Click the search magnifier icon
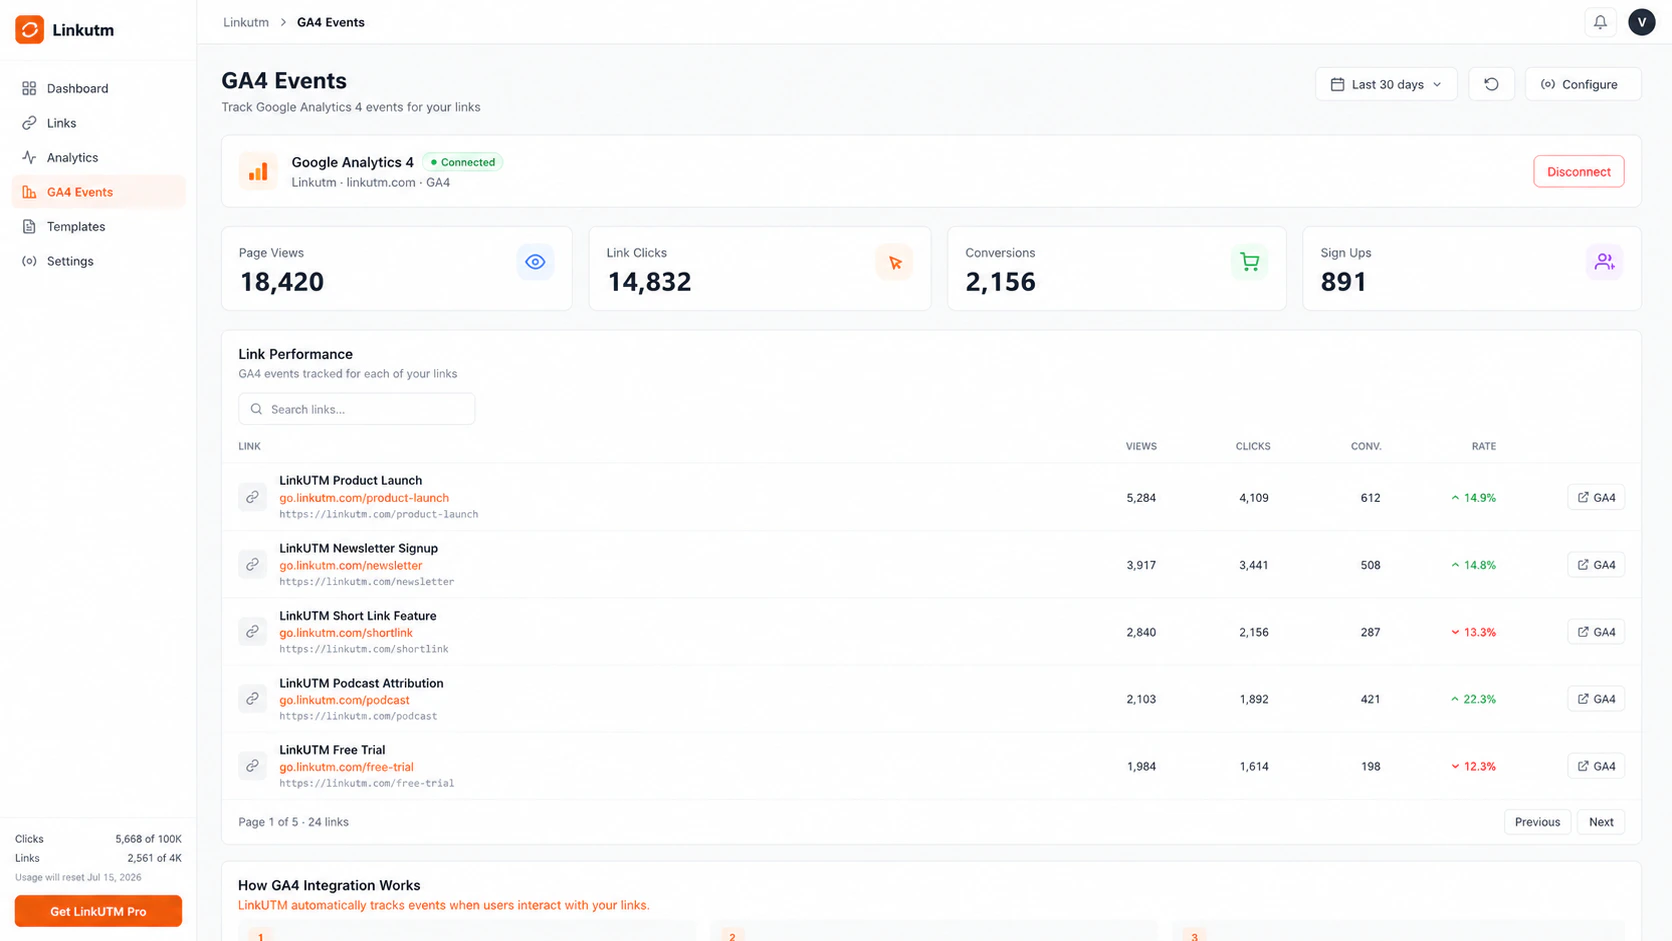This screenshot has width=1672, height=941. tap(256, 409)
